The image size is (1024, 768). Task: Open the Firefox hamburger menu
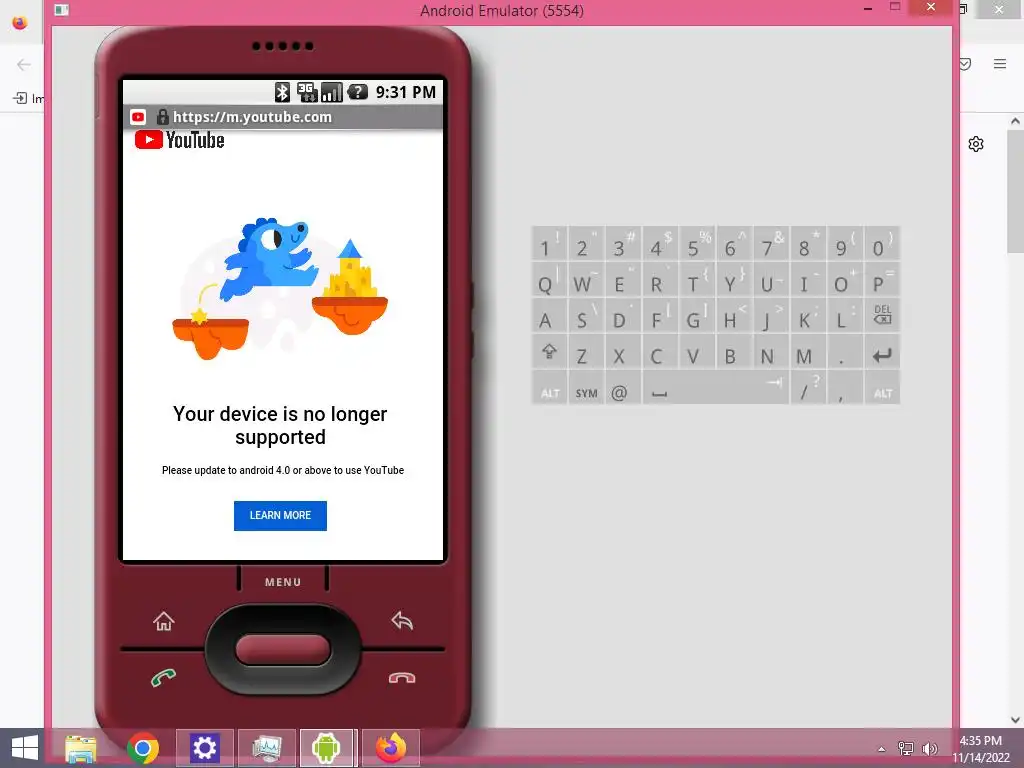[x=1000, y=63]
